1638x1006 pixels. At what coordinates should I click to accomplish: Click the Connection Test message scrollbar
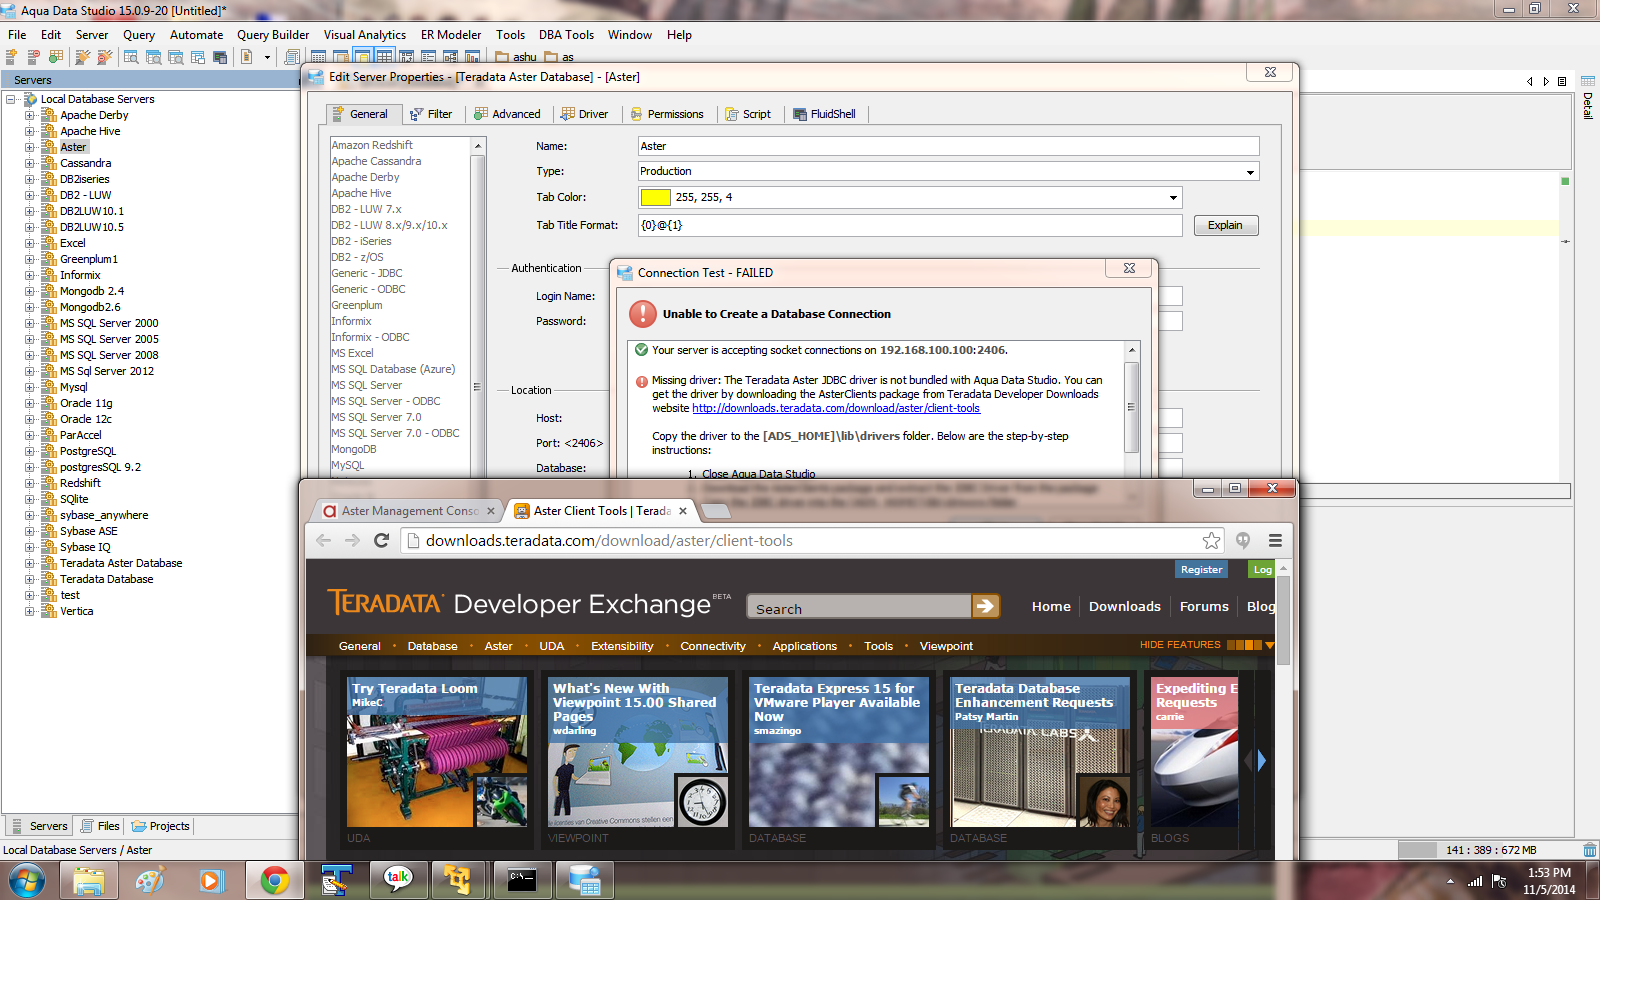(x=1132, y=408)
